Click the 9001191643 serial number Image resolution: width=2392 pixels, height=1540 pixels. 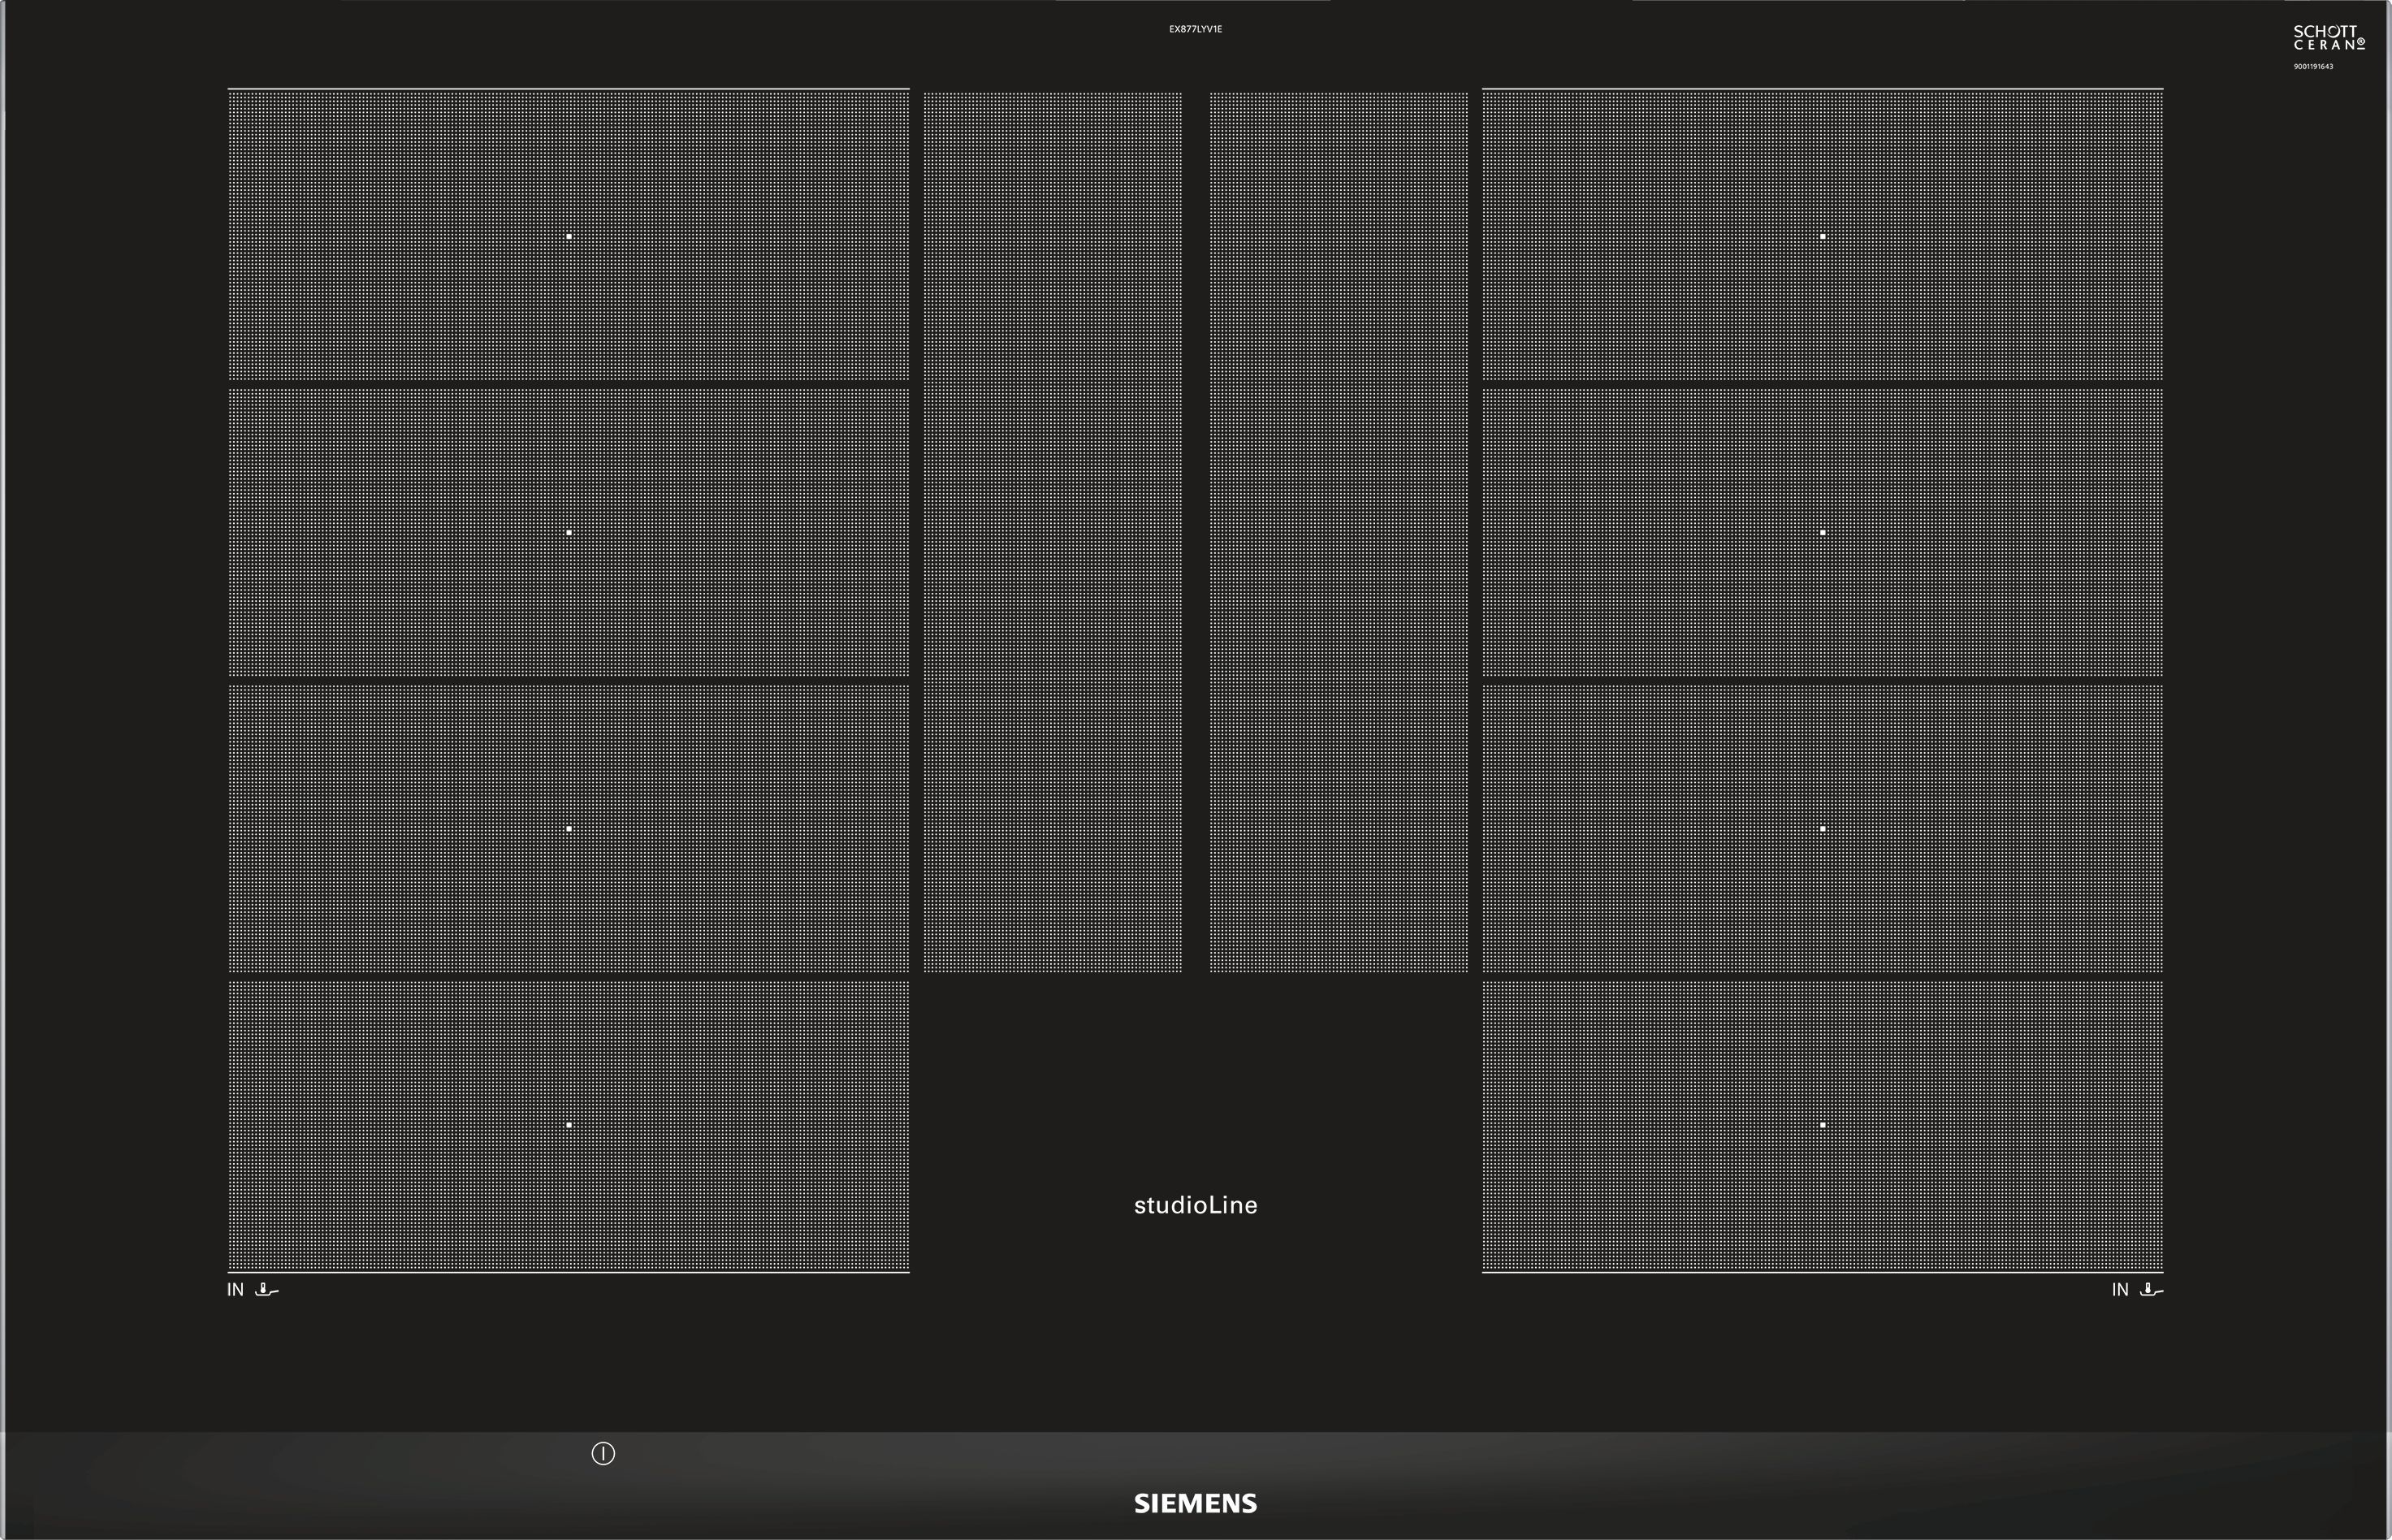2313,67
